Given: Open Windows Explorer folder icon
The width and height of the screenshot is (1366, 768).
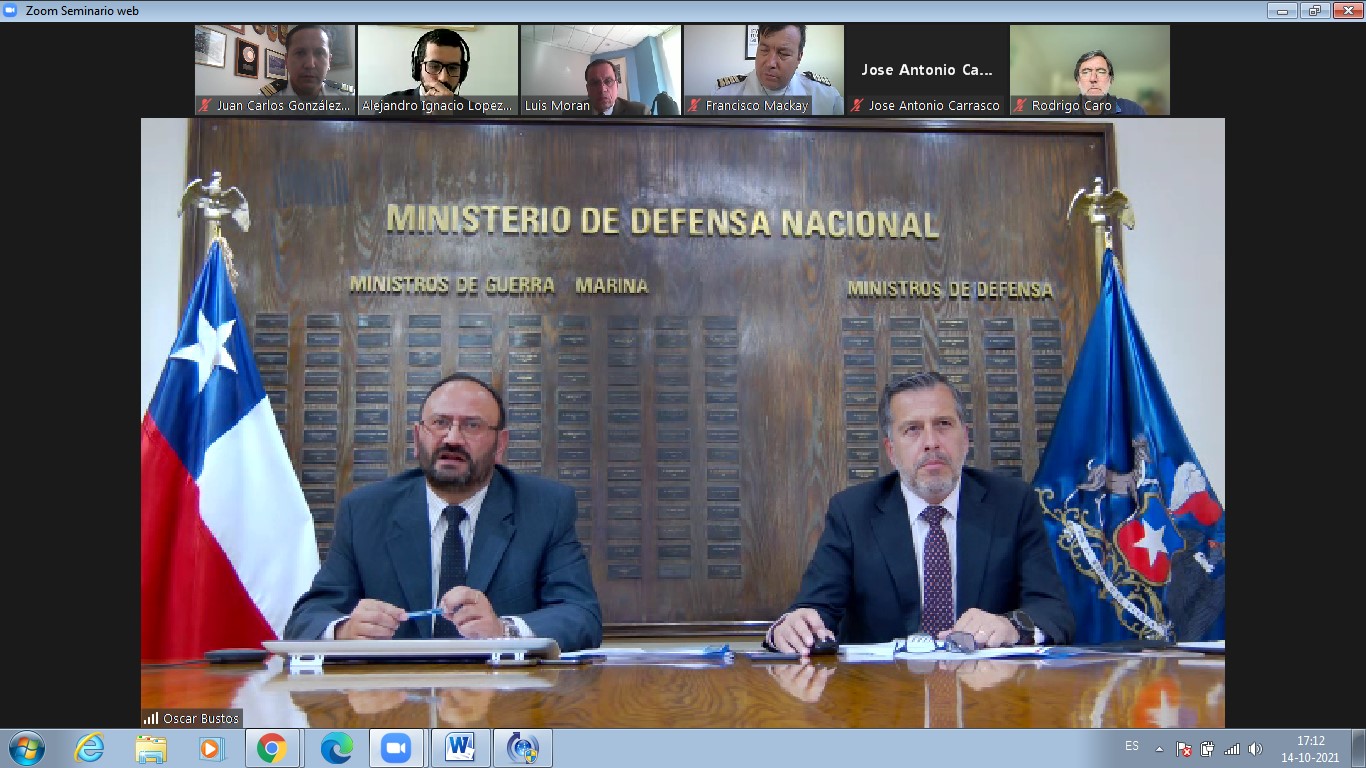Looking at the screenshot, I should click(151, 748).
